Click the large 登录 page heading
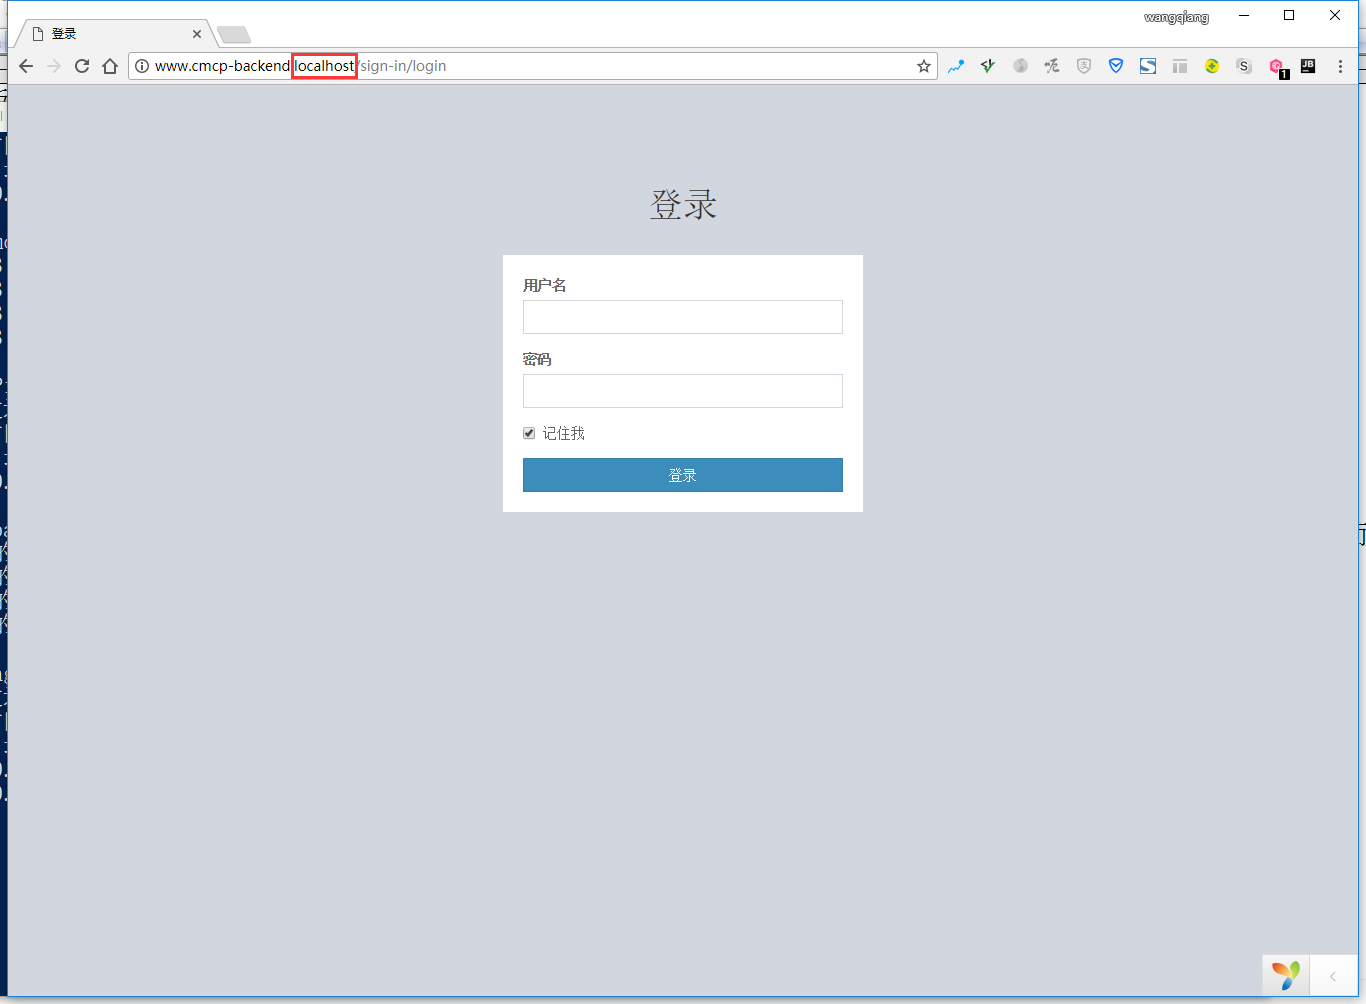The height and width of the screenshot is (1004, 1366). (683, 205)
